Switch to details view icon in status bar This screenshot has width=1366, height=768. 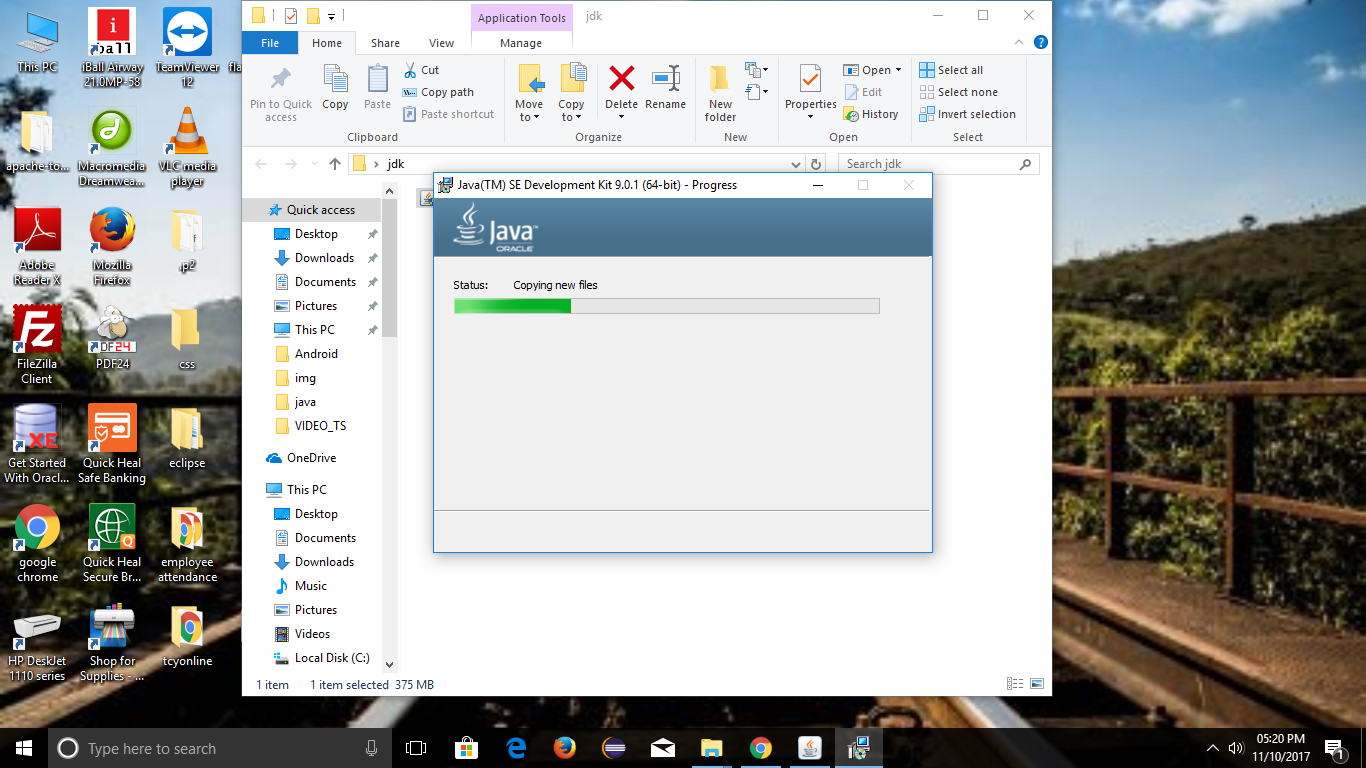pos(1015,684)
